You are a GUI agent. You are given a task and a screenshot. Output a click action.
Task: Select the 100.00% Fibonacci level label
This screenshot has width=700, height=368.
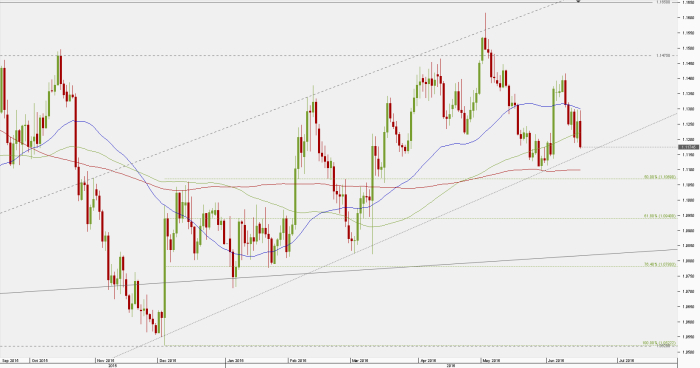[x=659, y=343]
